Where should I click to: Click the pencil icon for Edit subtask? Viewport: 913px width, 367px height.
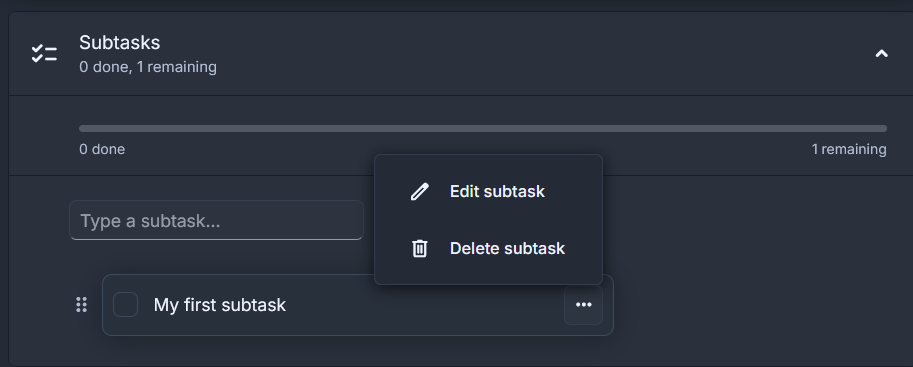pos(420,192)
